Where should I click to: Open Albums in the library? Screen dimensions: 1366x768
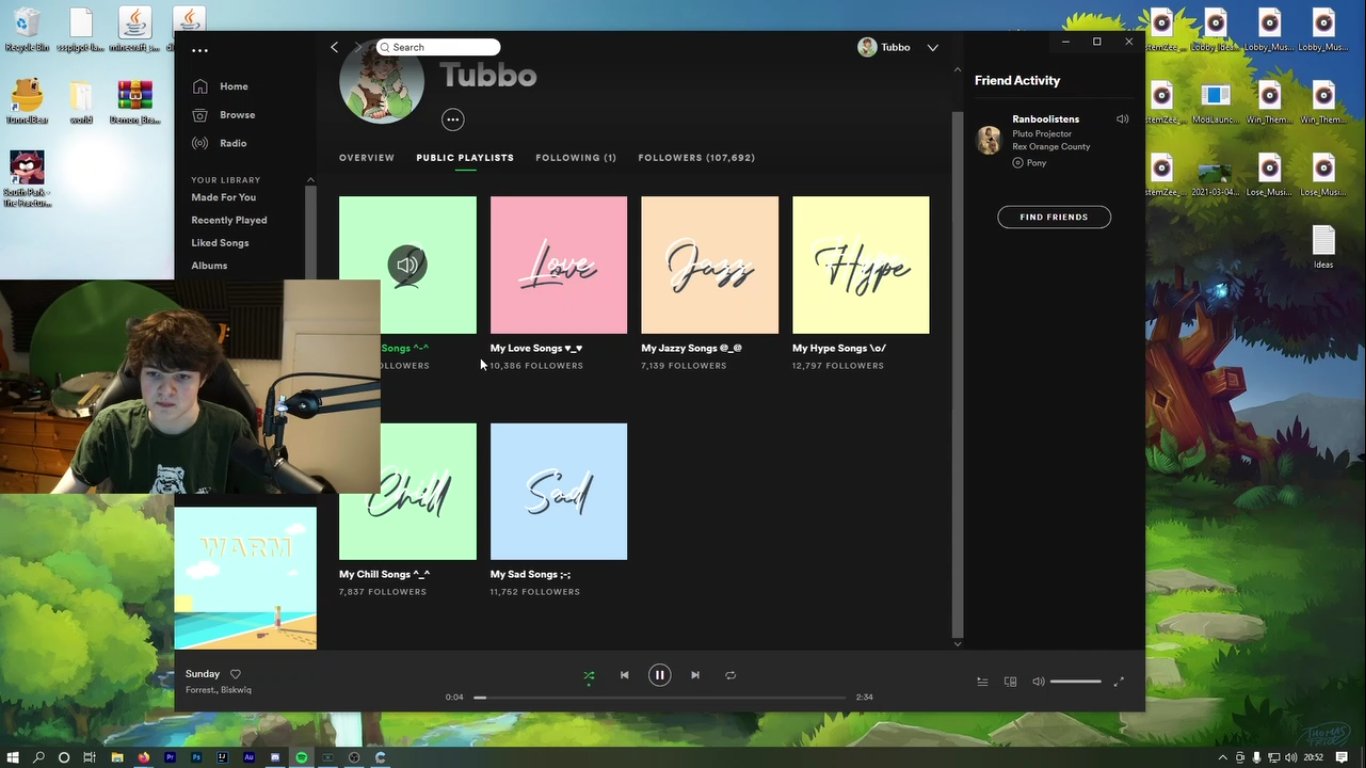click(209, 266)
